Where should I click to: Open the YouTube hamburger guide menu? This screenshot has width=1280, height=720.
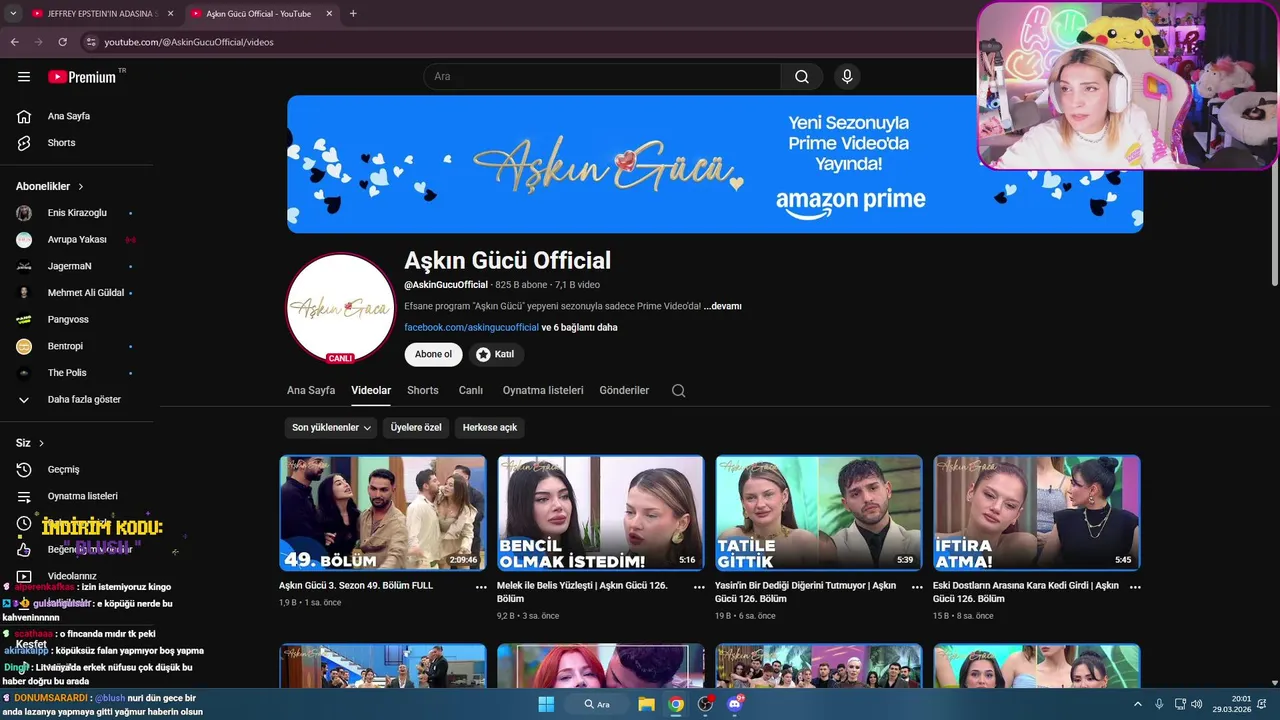[x=24, y=77]
